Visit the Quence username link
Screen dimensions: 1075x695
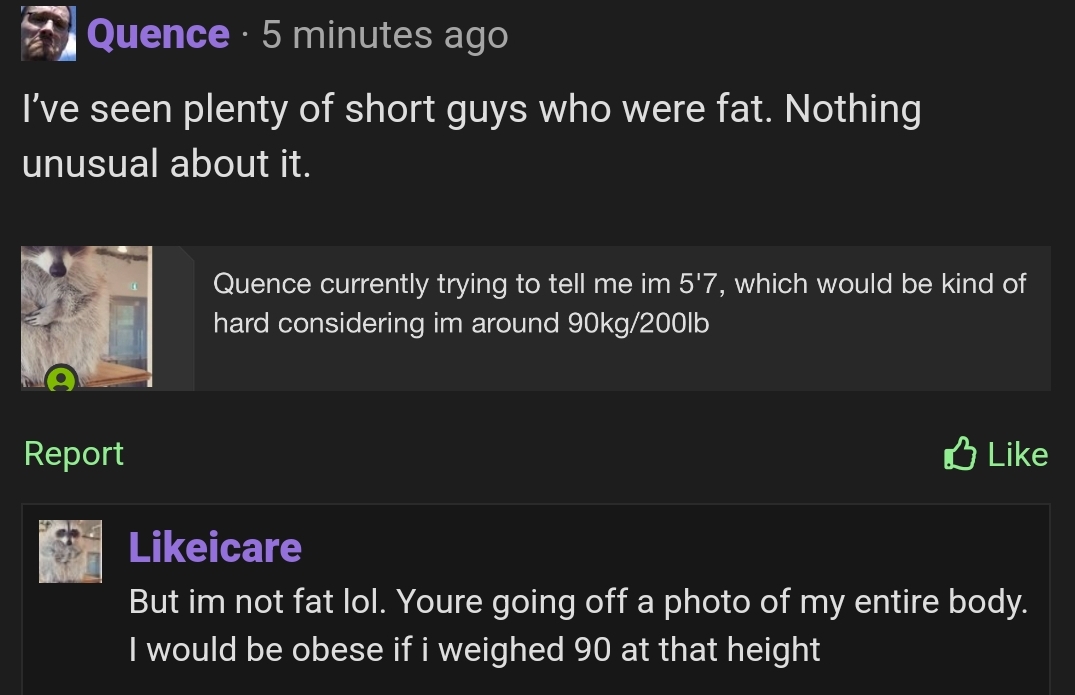[158, 34]
